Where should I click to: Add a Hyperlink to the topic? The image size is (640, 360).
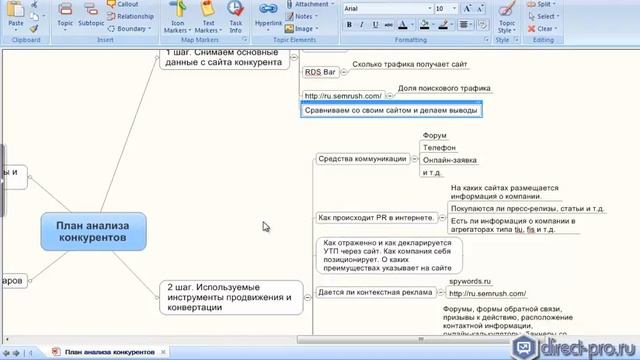click(268, 16)
